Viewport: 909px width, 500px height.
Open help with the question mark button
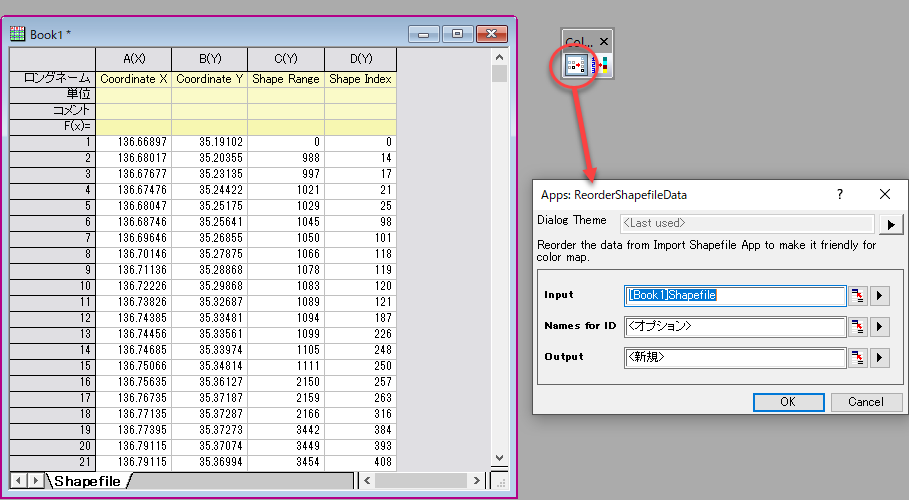839,194
